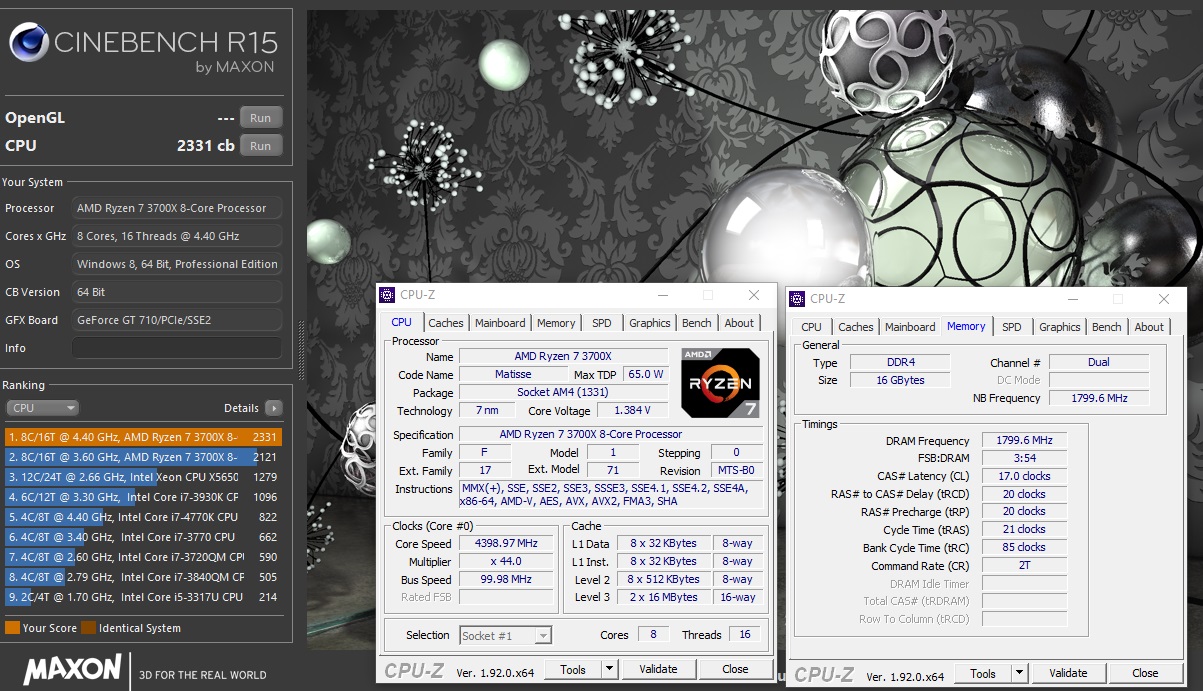
Task: Click the Multiplier value x 44.0
Action: coord(506,561)
